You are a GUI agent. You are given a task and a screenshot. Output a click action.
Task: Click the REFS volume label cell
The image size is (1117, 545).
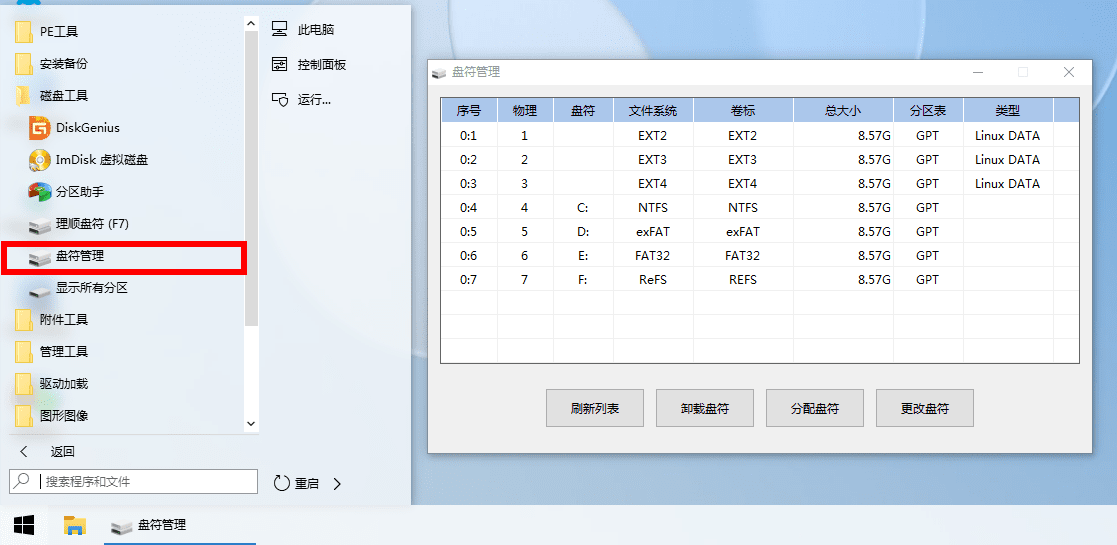click(743, 280)
